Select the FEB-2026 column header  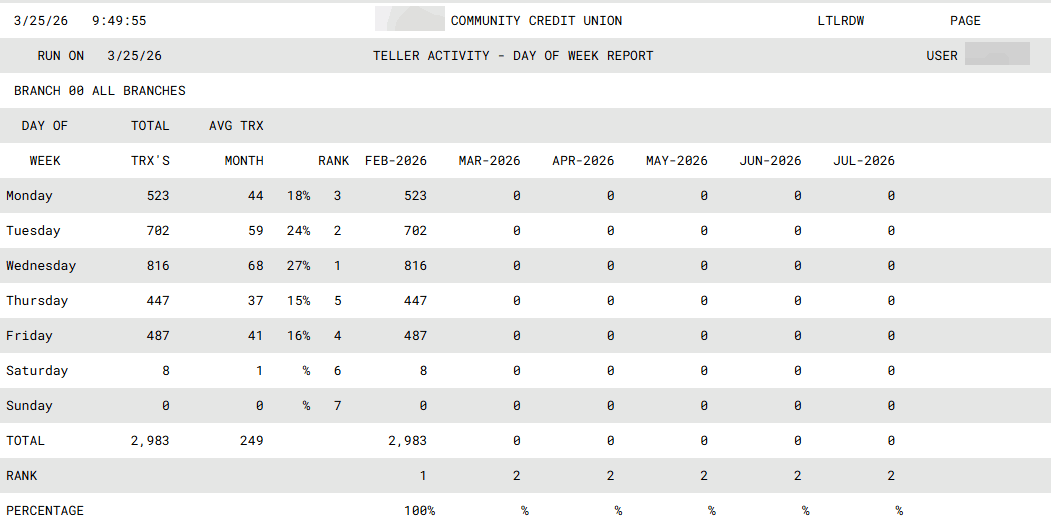tap(396, 161)
